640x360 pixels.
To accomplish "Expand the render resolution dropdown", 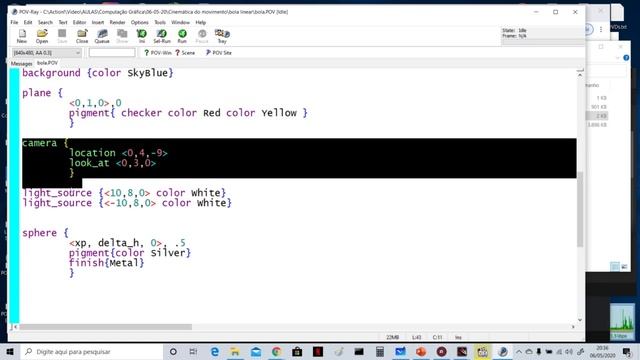I will point(78,53).
